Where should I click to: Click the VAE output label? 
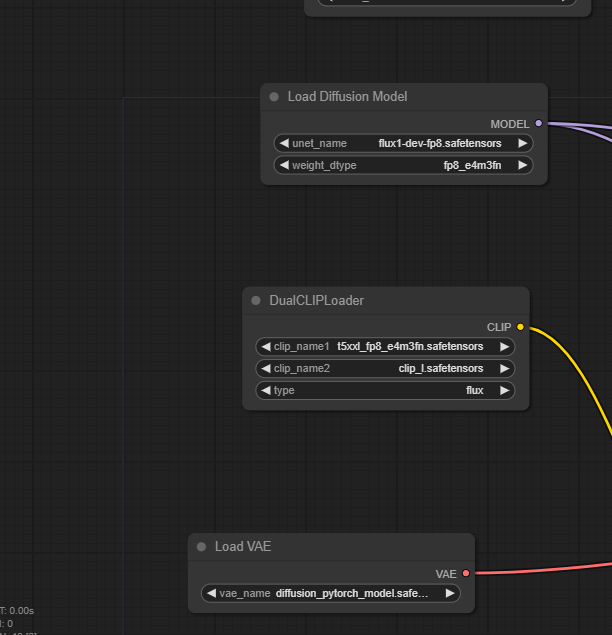coord(446,574)
